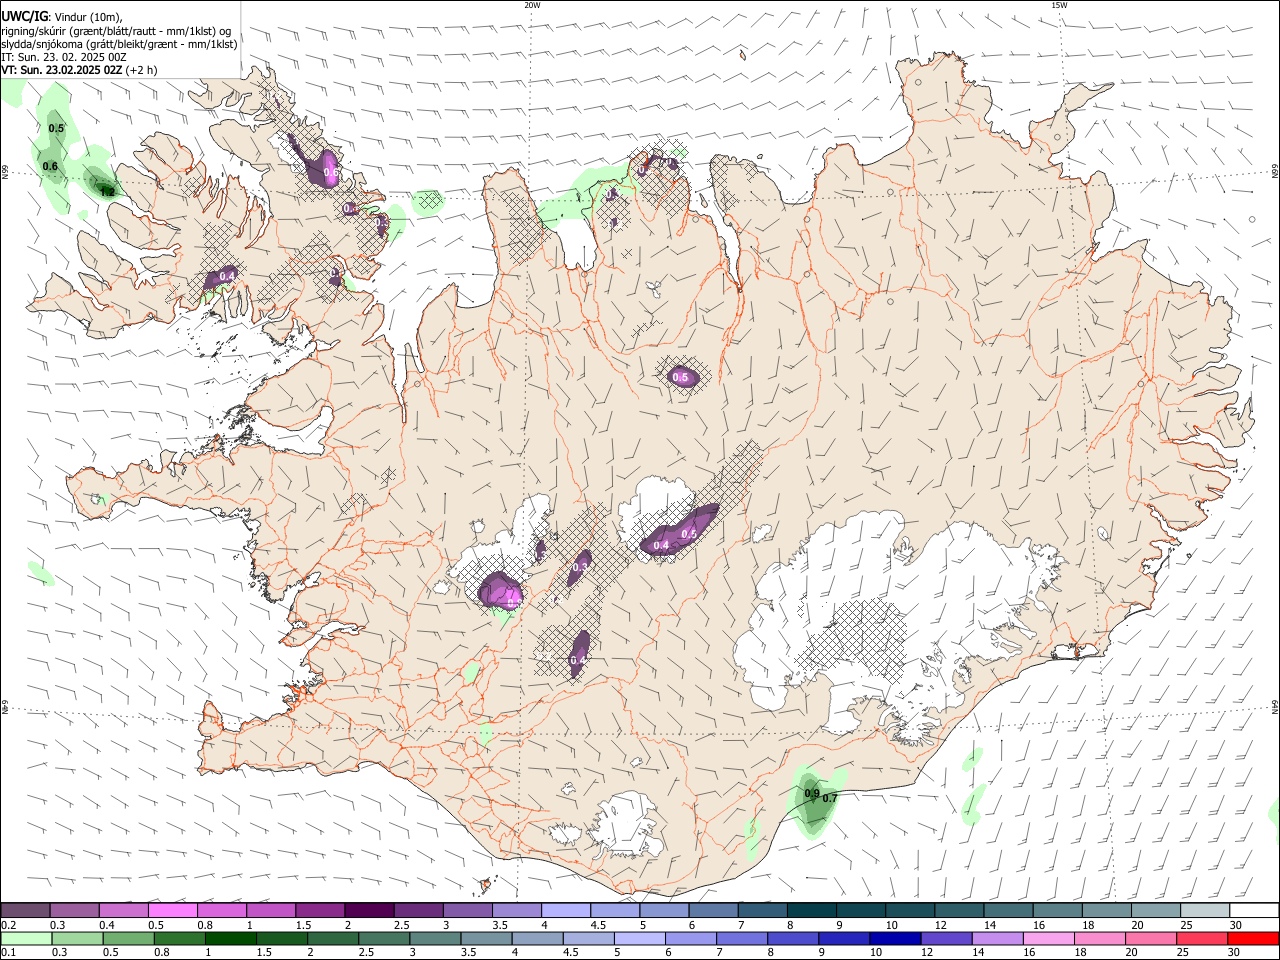1280x960 pixels.
Task: Pick the white swatch at 30 in snow scale
Action: [1254, 910]
